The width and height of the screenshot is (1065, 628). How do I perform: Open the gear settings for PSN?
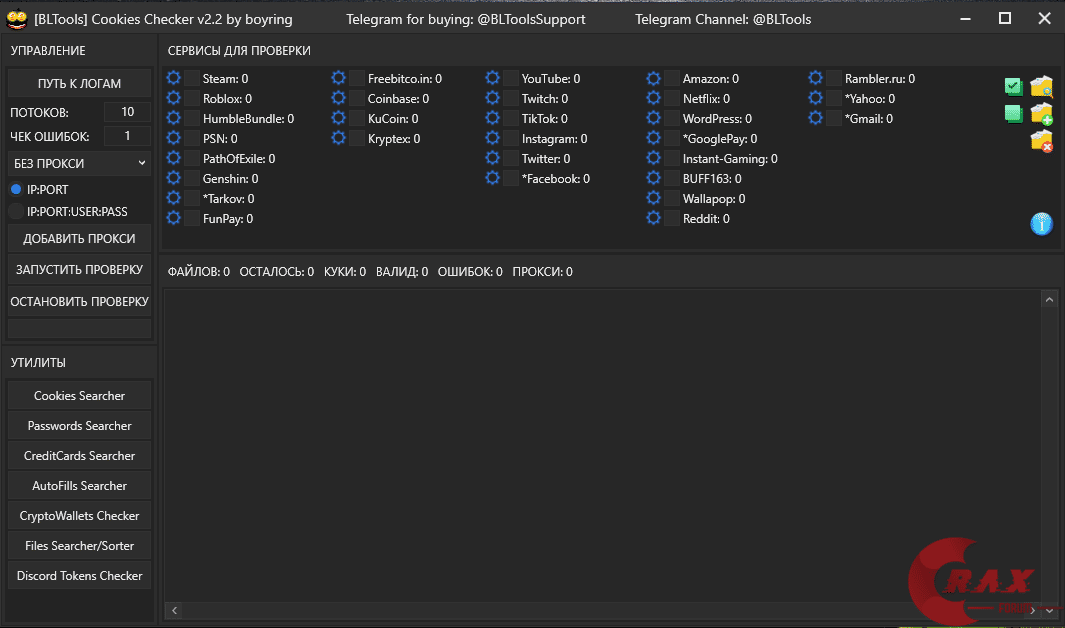[174, 138]
